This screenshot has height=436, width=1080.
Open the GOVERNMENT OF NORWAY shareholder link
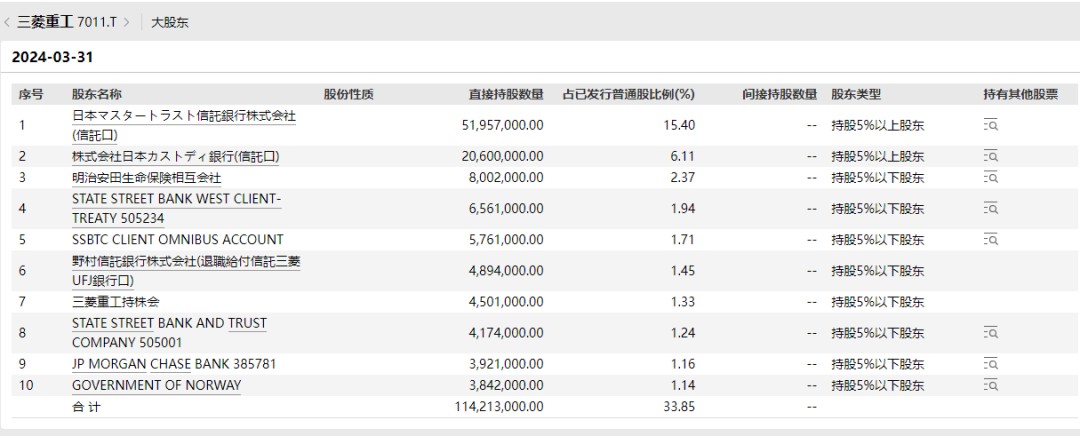pos(156,385)
